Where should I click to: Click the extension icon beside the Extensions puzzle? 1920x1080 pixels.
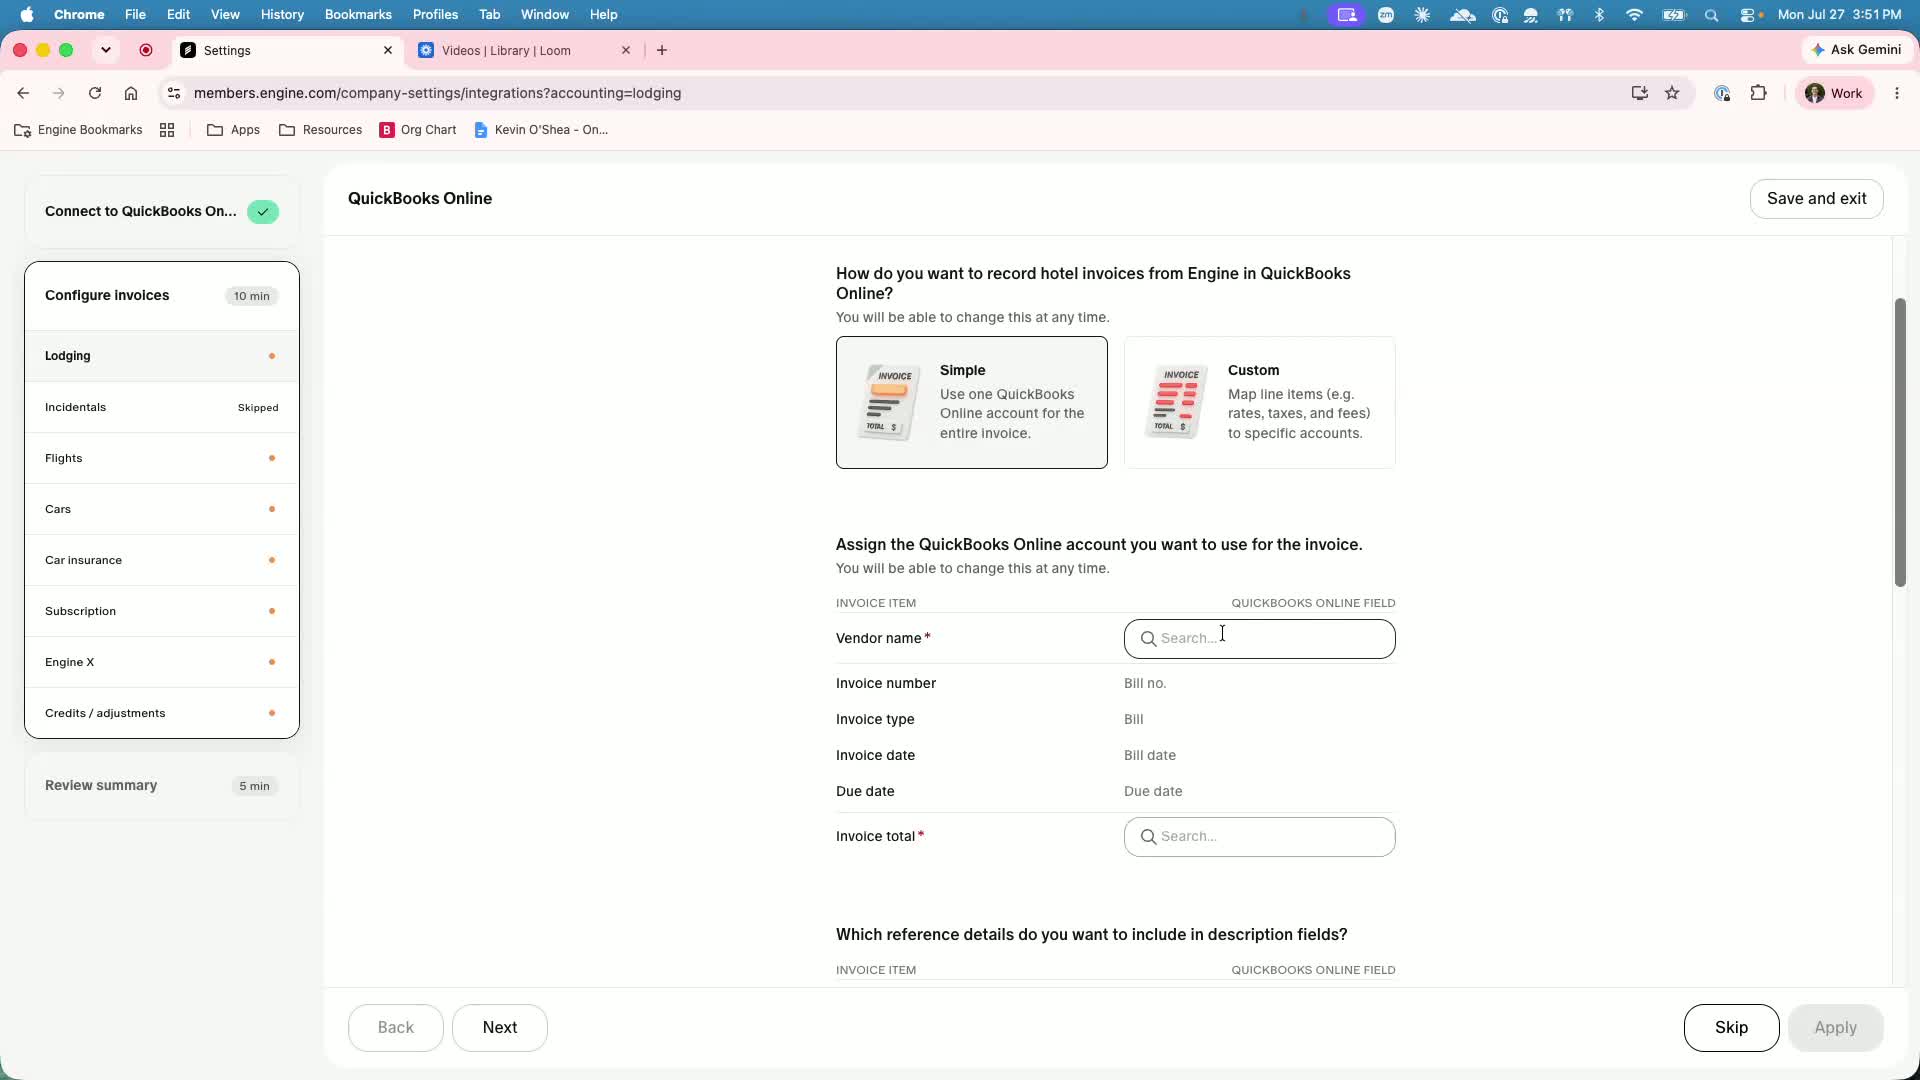click(x=1722, y=93)
